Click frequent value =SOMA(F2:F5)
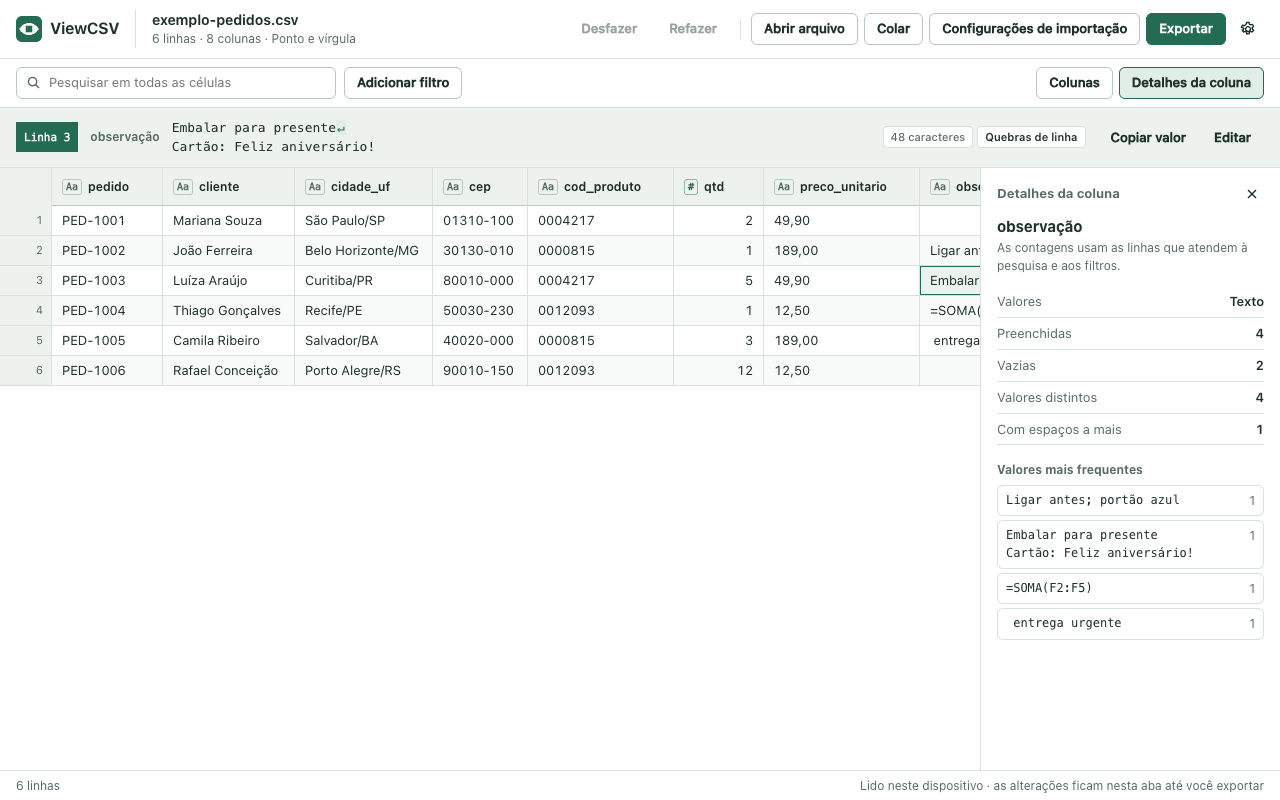This screenshot has height=800, width=1280. pos(1130,589)
